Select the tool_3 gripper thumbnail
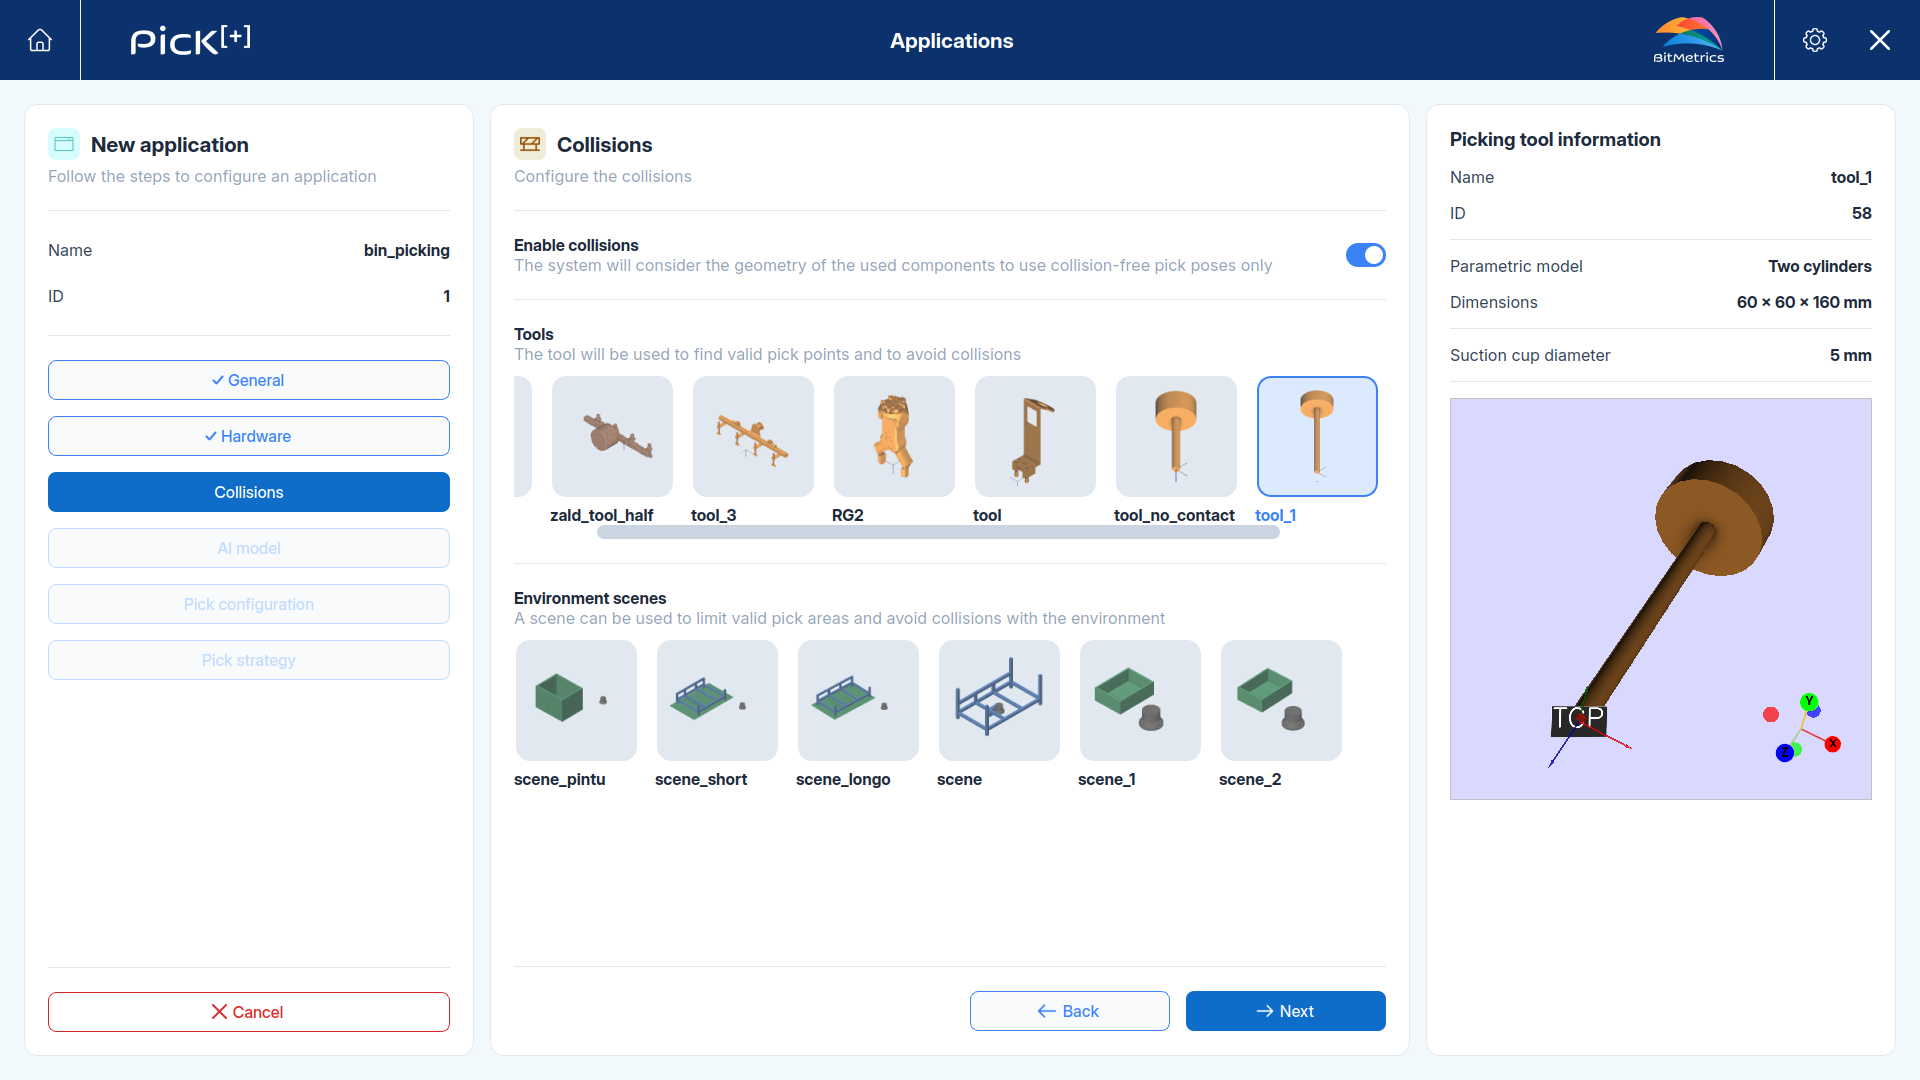 (753, 436)
